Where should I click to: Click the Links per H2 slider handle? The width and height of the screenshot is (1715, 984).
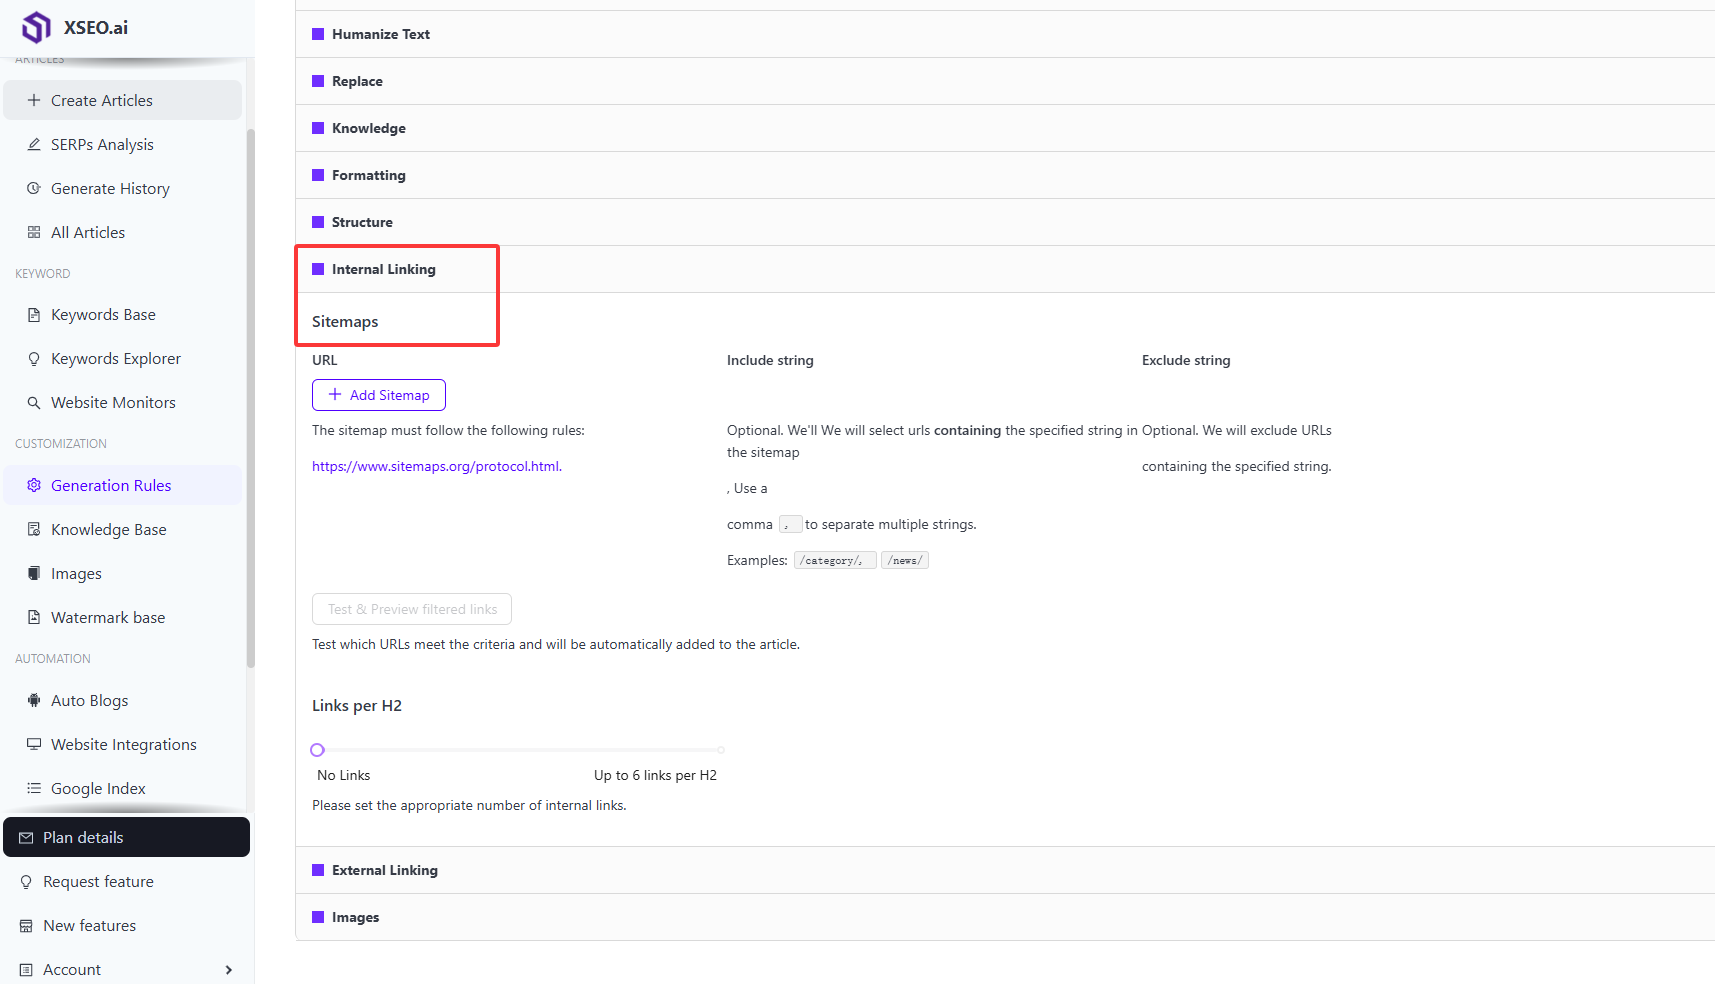318,750
